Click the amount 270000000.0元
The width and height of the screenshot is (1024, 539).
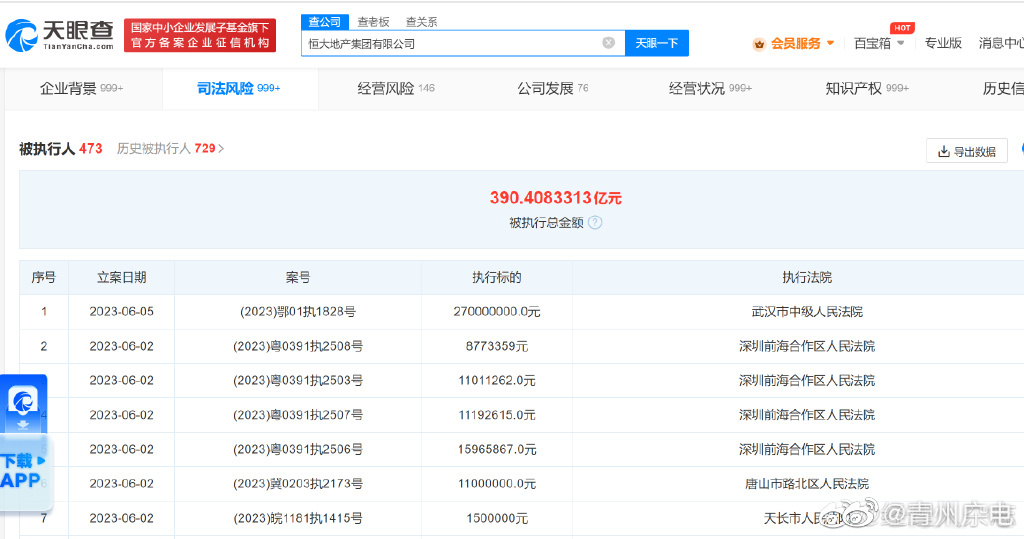point(497,312)
